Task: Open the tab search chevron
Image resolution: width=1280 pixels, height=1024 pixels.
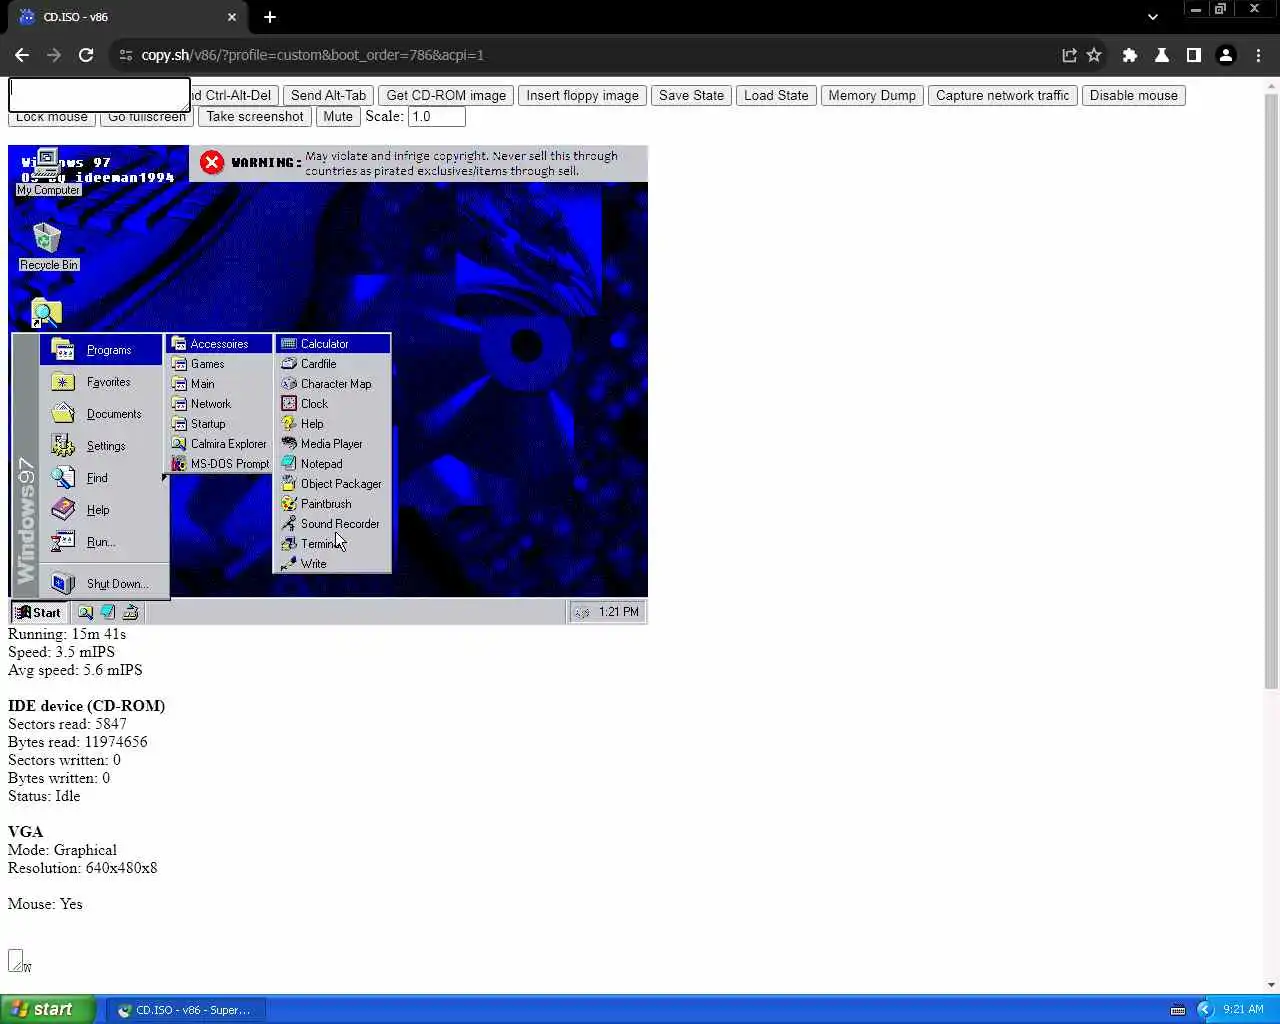Action: click(1153, 17)
